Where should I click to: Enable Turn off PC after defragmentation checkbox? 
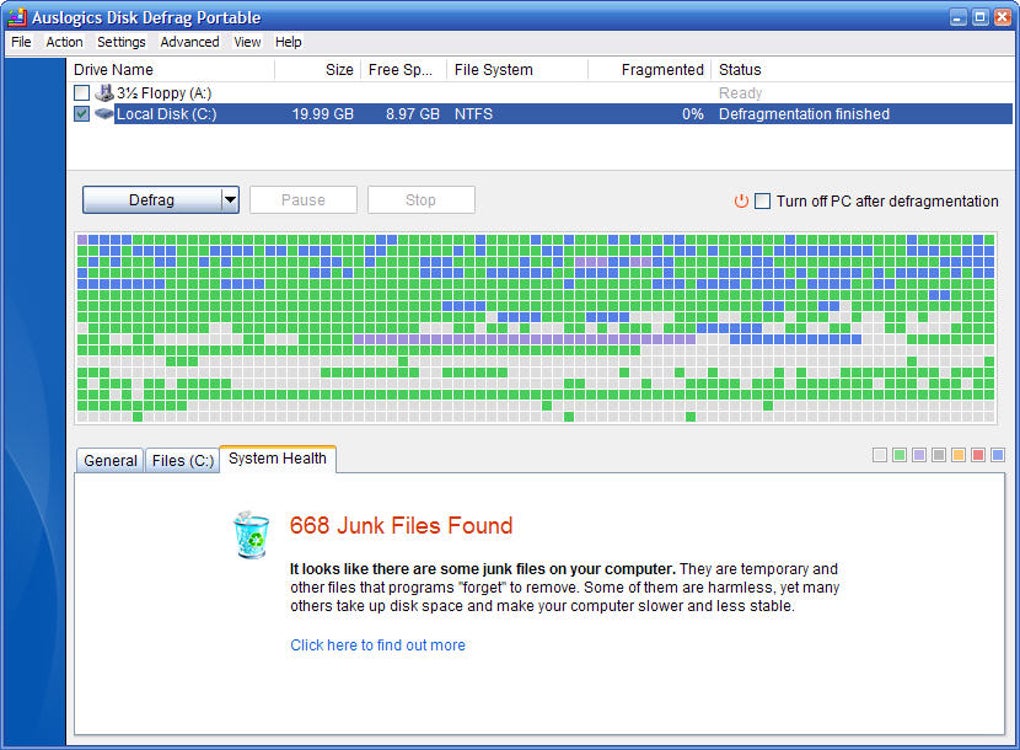tap(762, 201)
